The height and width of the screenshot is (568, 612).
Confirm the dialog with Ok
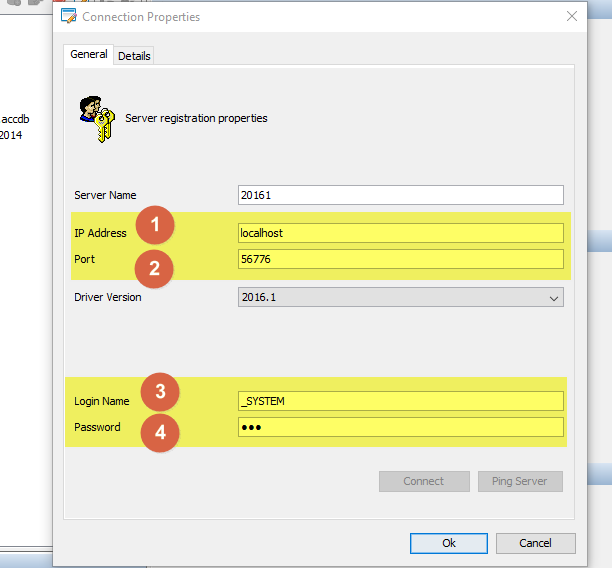coord(449,543)
